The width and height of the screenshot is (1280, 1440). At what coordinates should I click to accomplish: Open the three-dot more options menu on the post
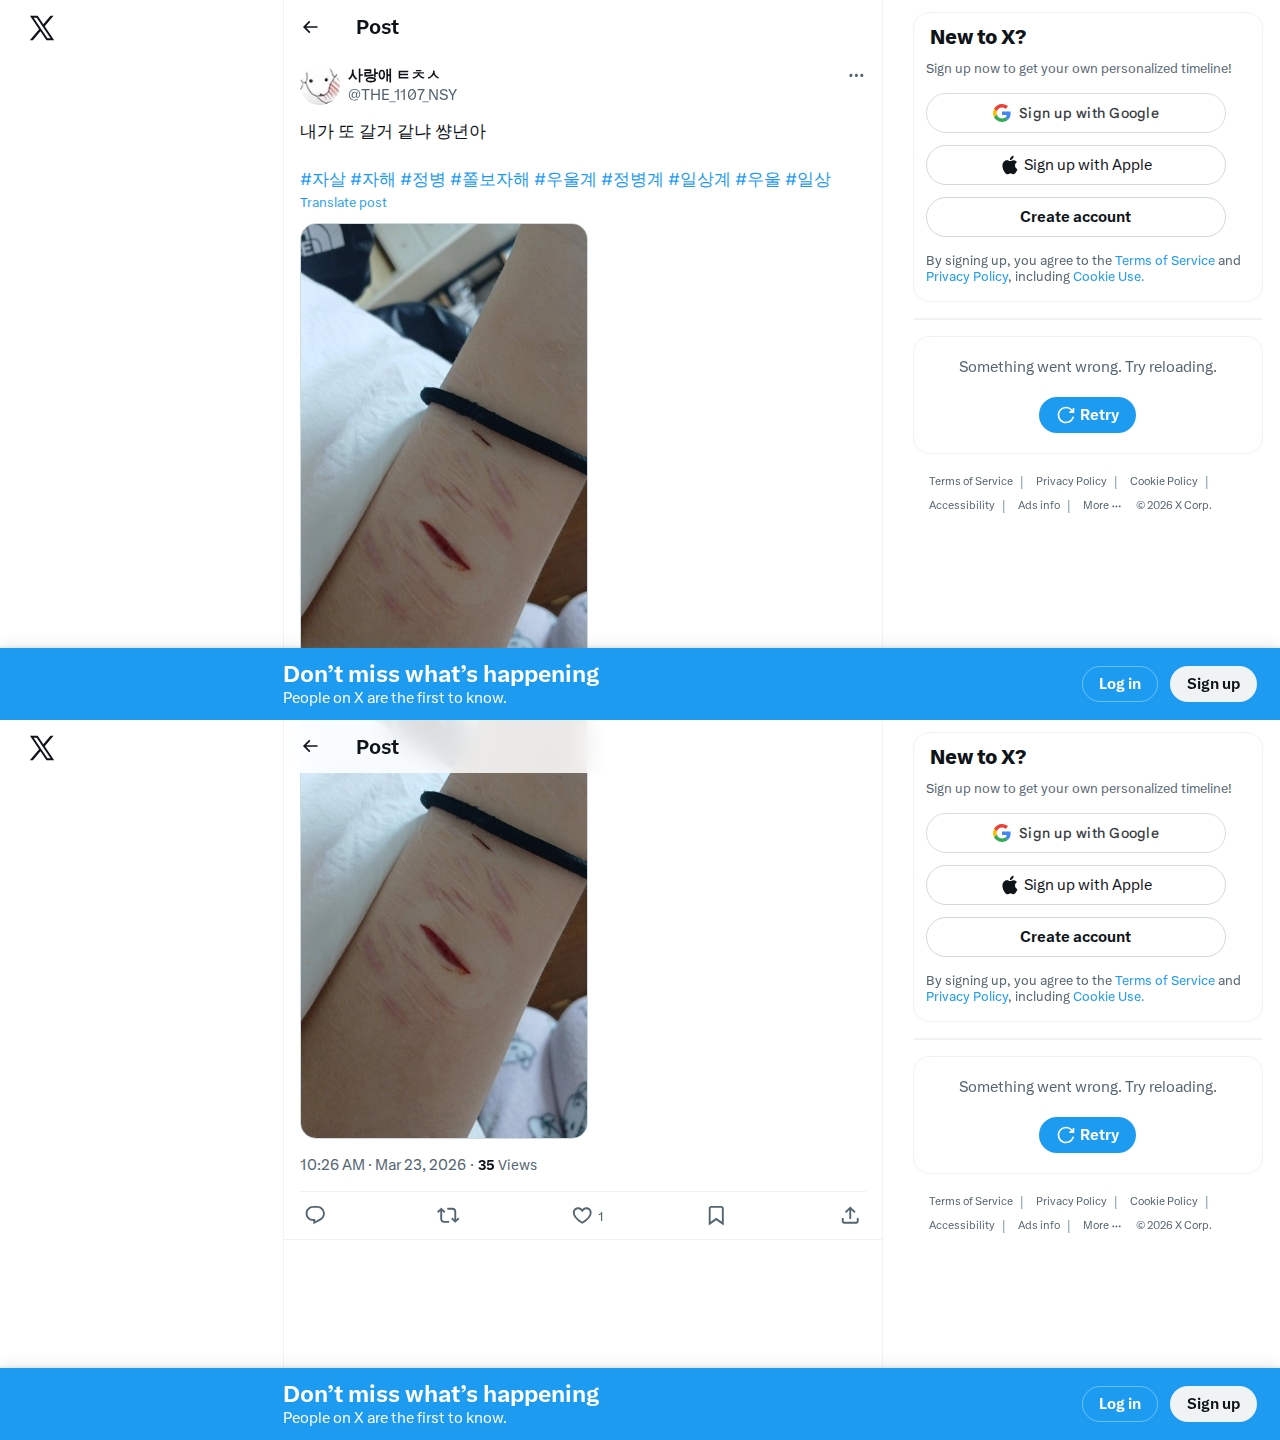tap(856, 75)
